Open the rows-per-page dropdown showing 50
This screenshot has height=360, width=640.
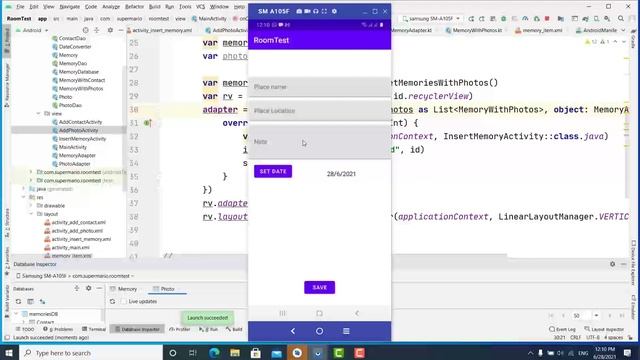click(x=586, y=316)
